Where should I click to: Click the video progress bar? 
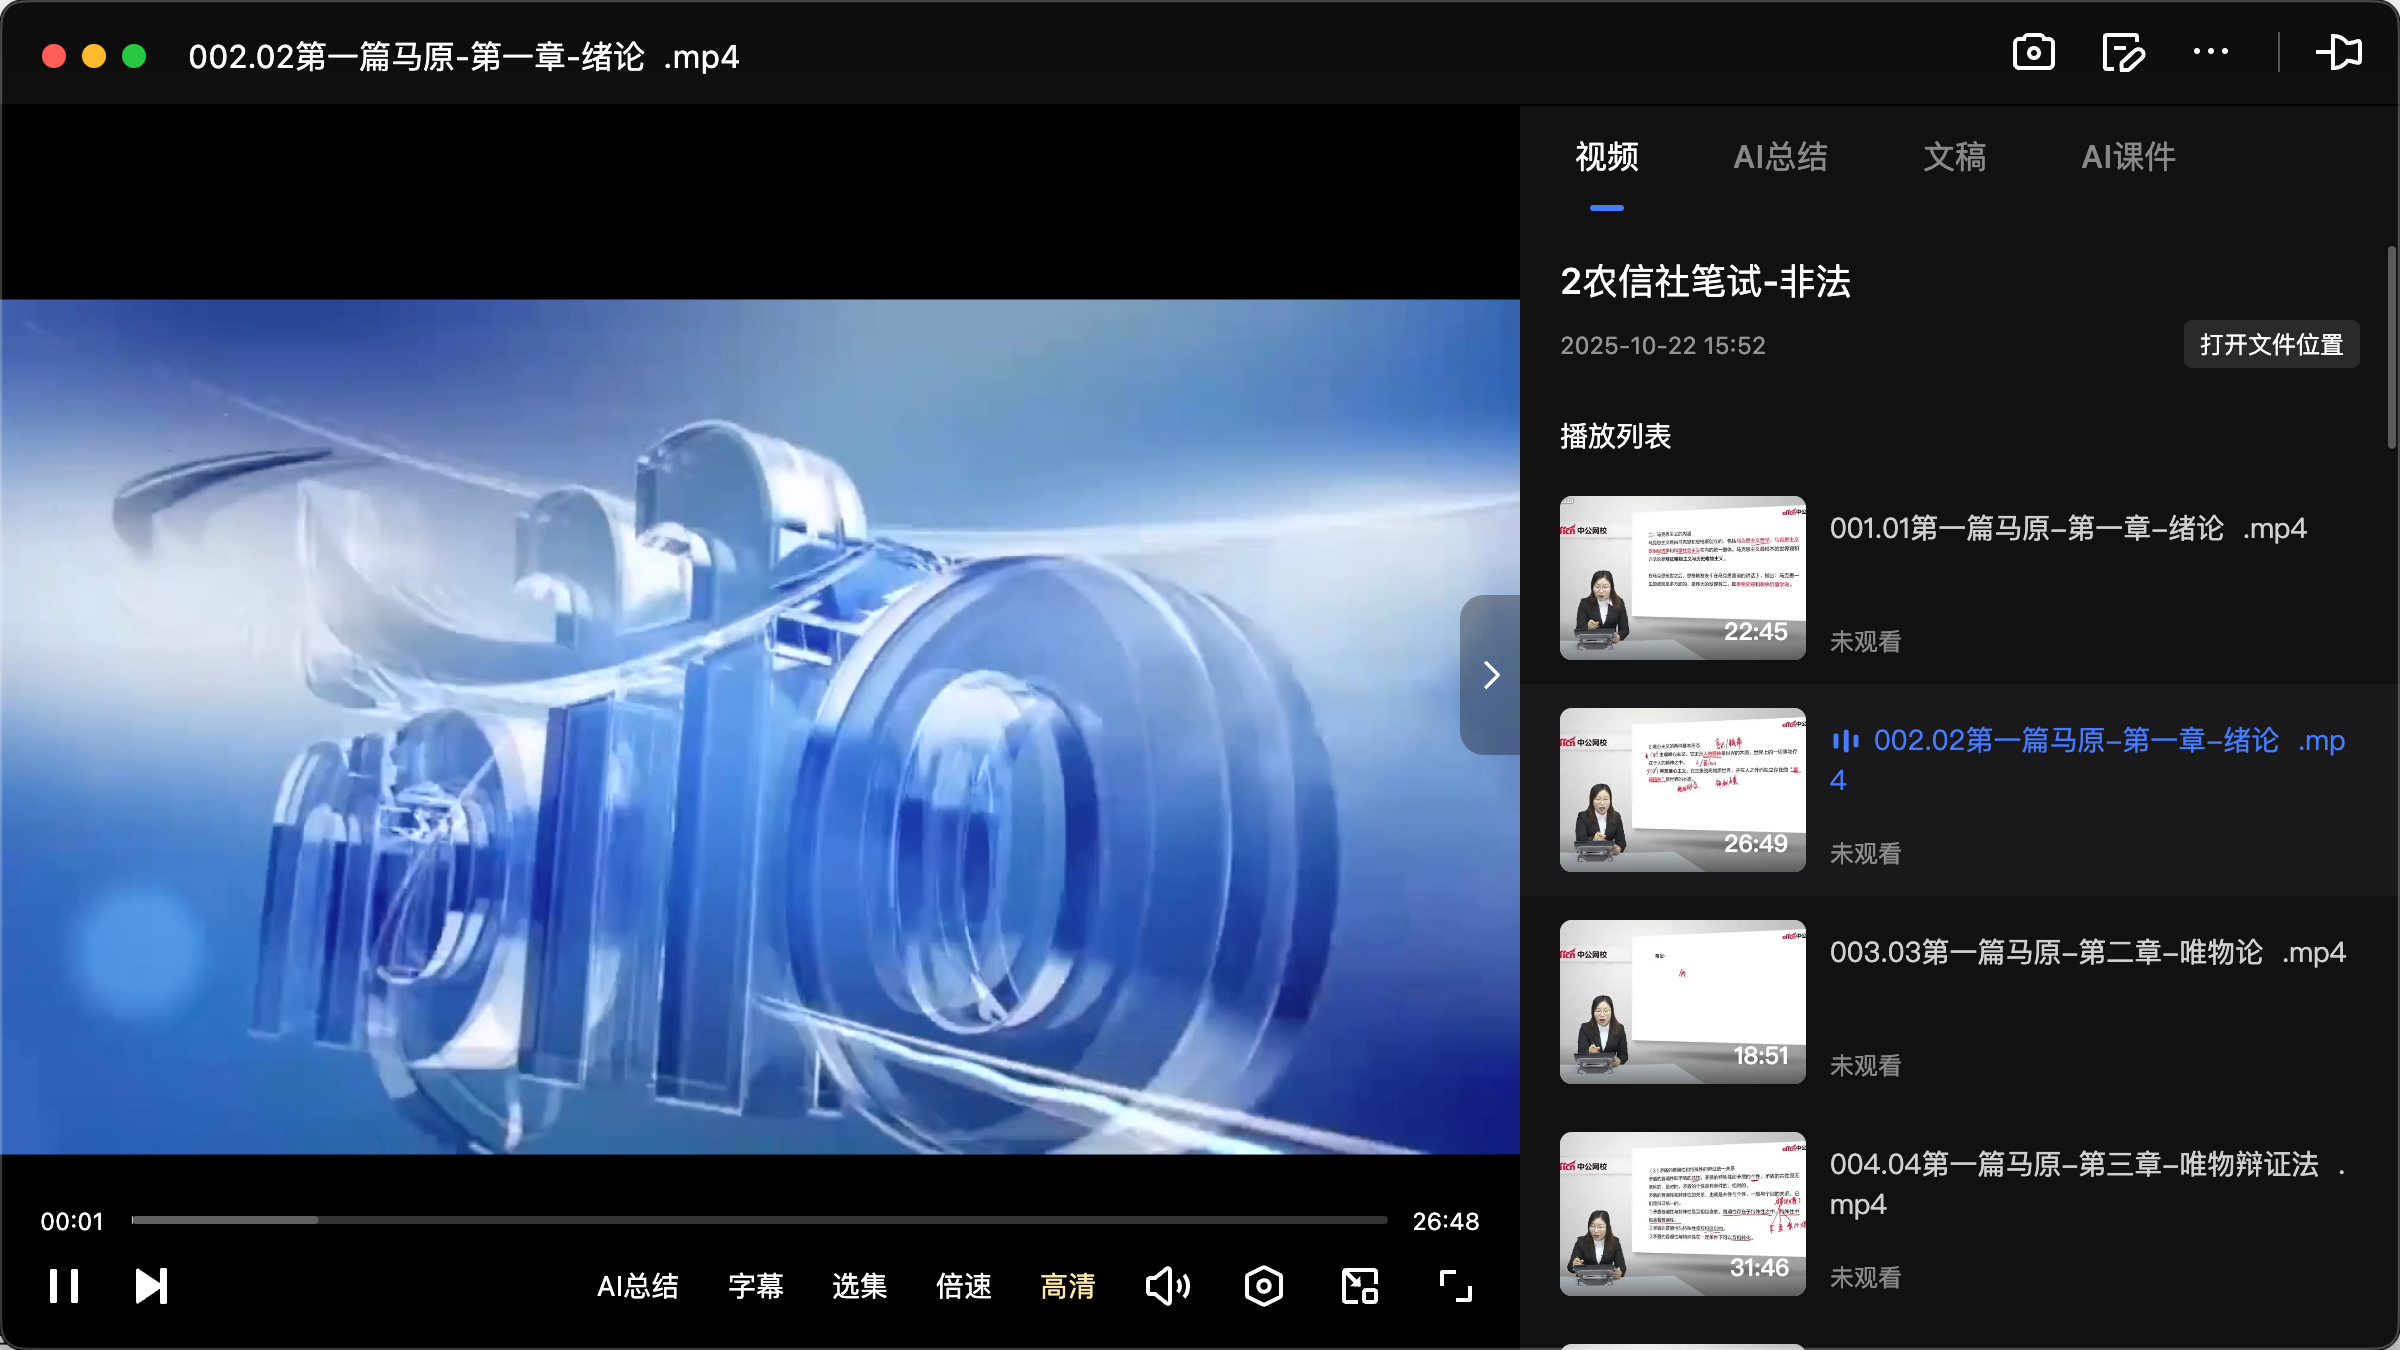tap(760, 1220)
